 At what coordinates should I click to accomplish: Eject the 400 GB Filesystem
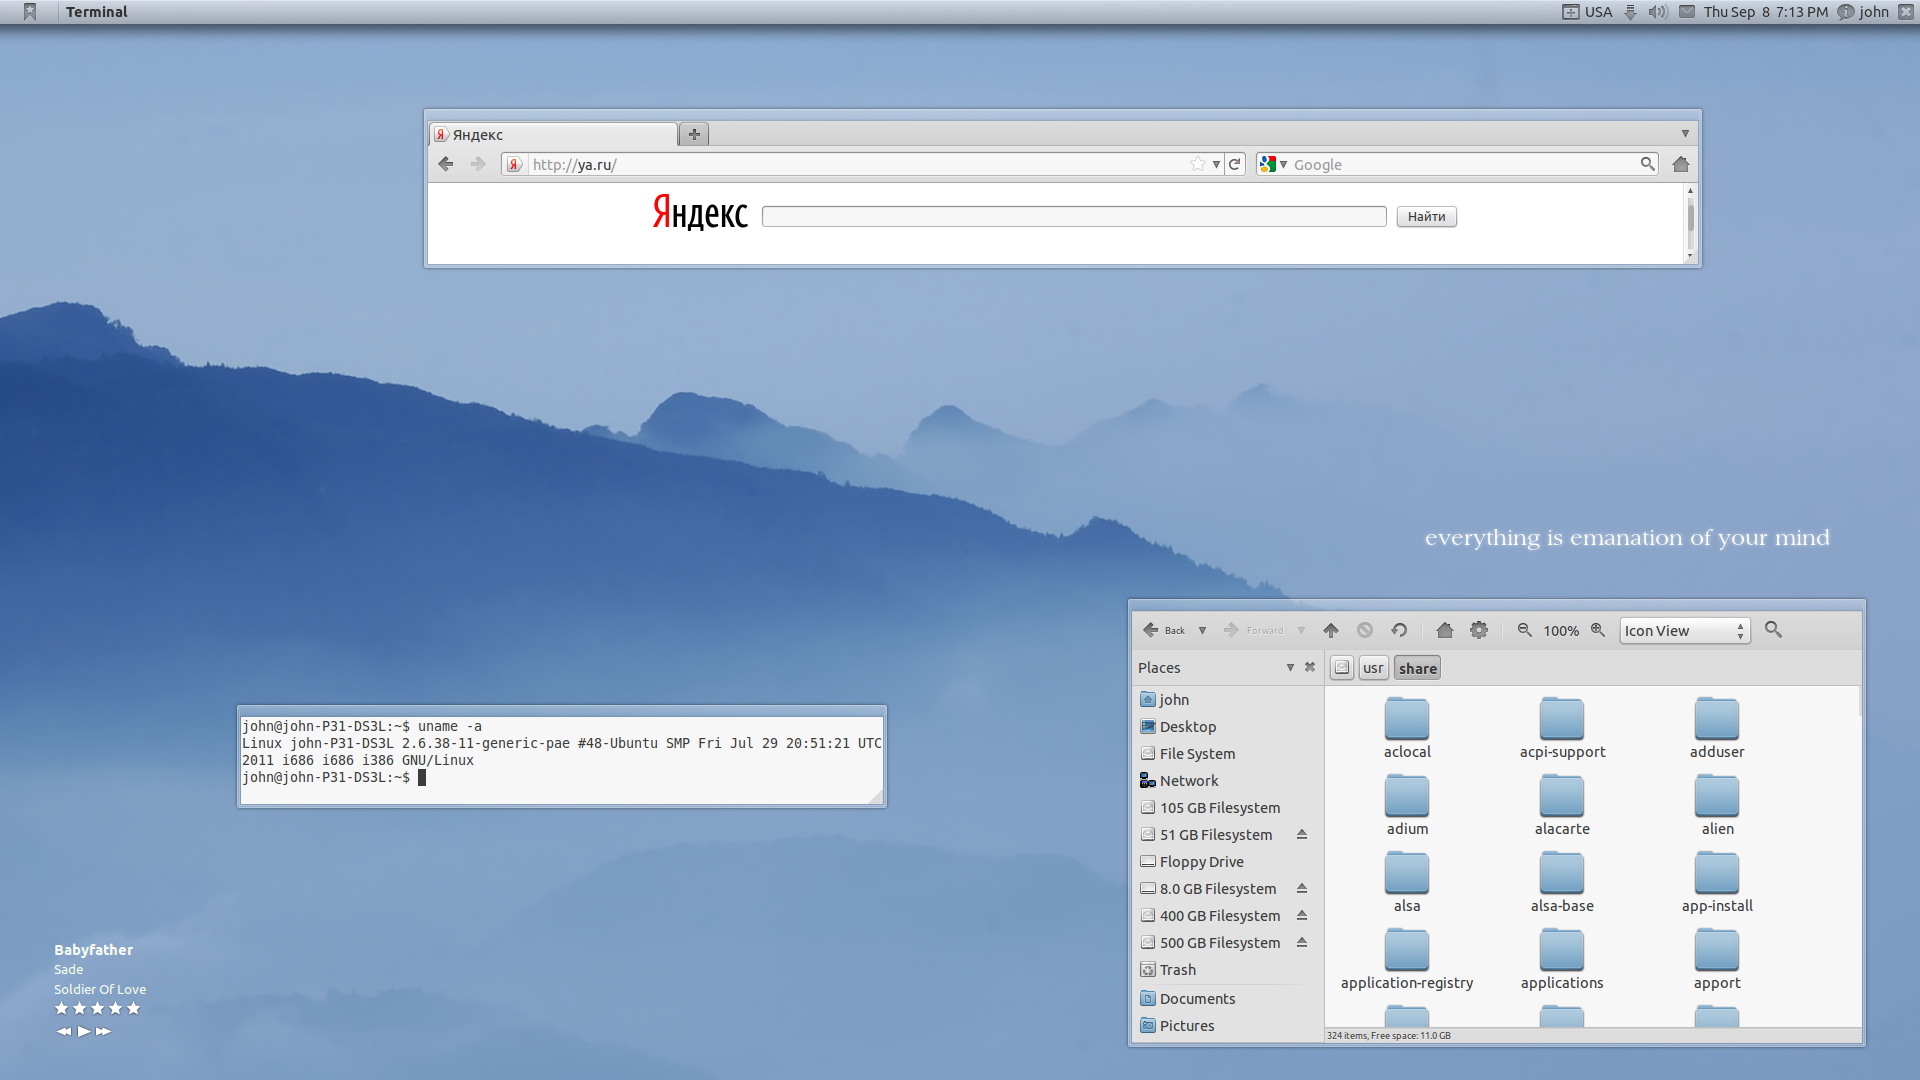(1302, 915)
